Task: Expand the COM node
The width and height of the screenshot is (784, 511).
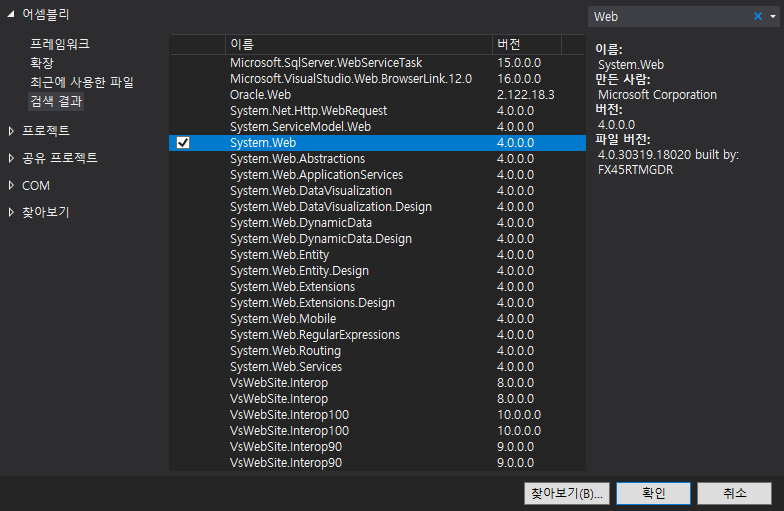Action: 11,186
